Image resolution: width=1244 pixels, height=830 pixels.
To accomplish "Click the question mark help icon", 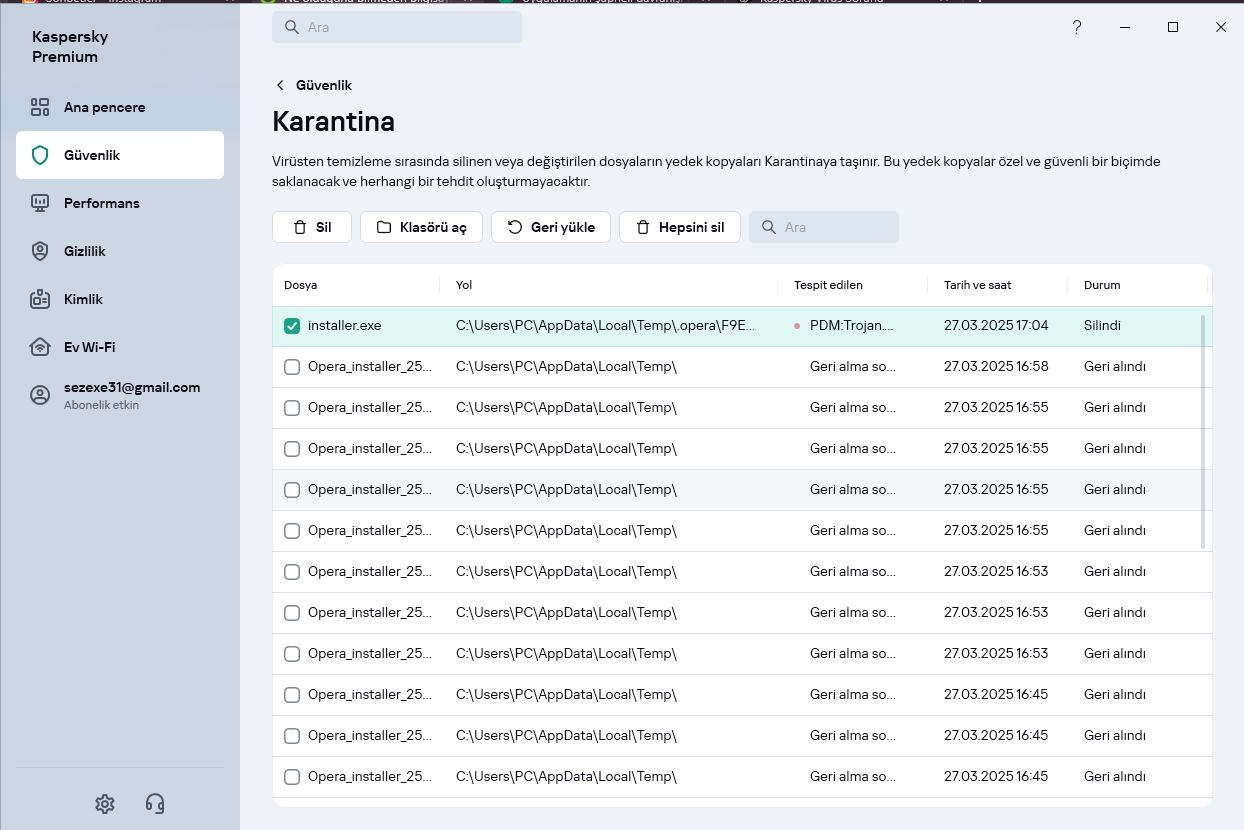I will 1077,27.
